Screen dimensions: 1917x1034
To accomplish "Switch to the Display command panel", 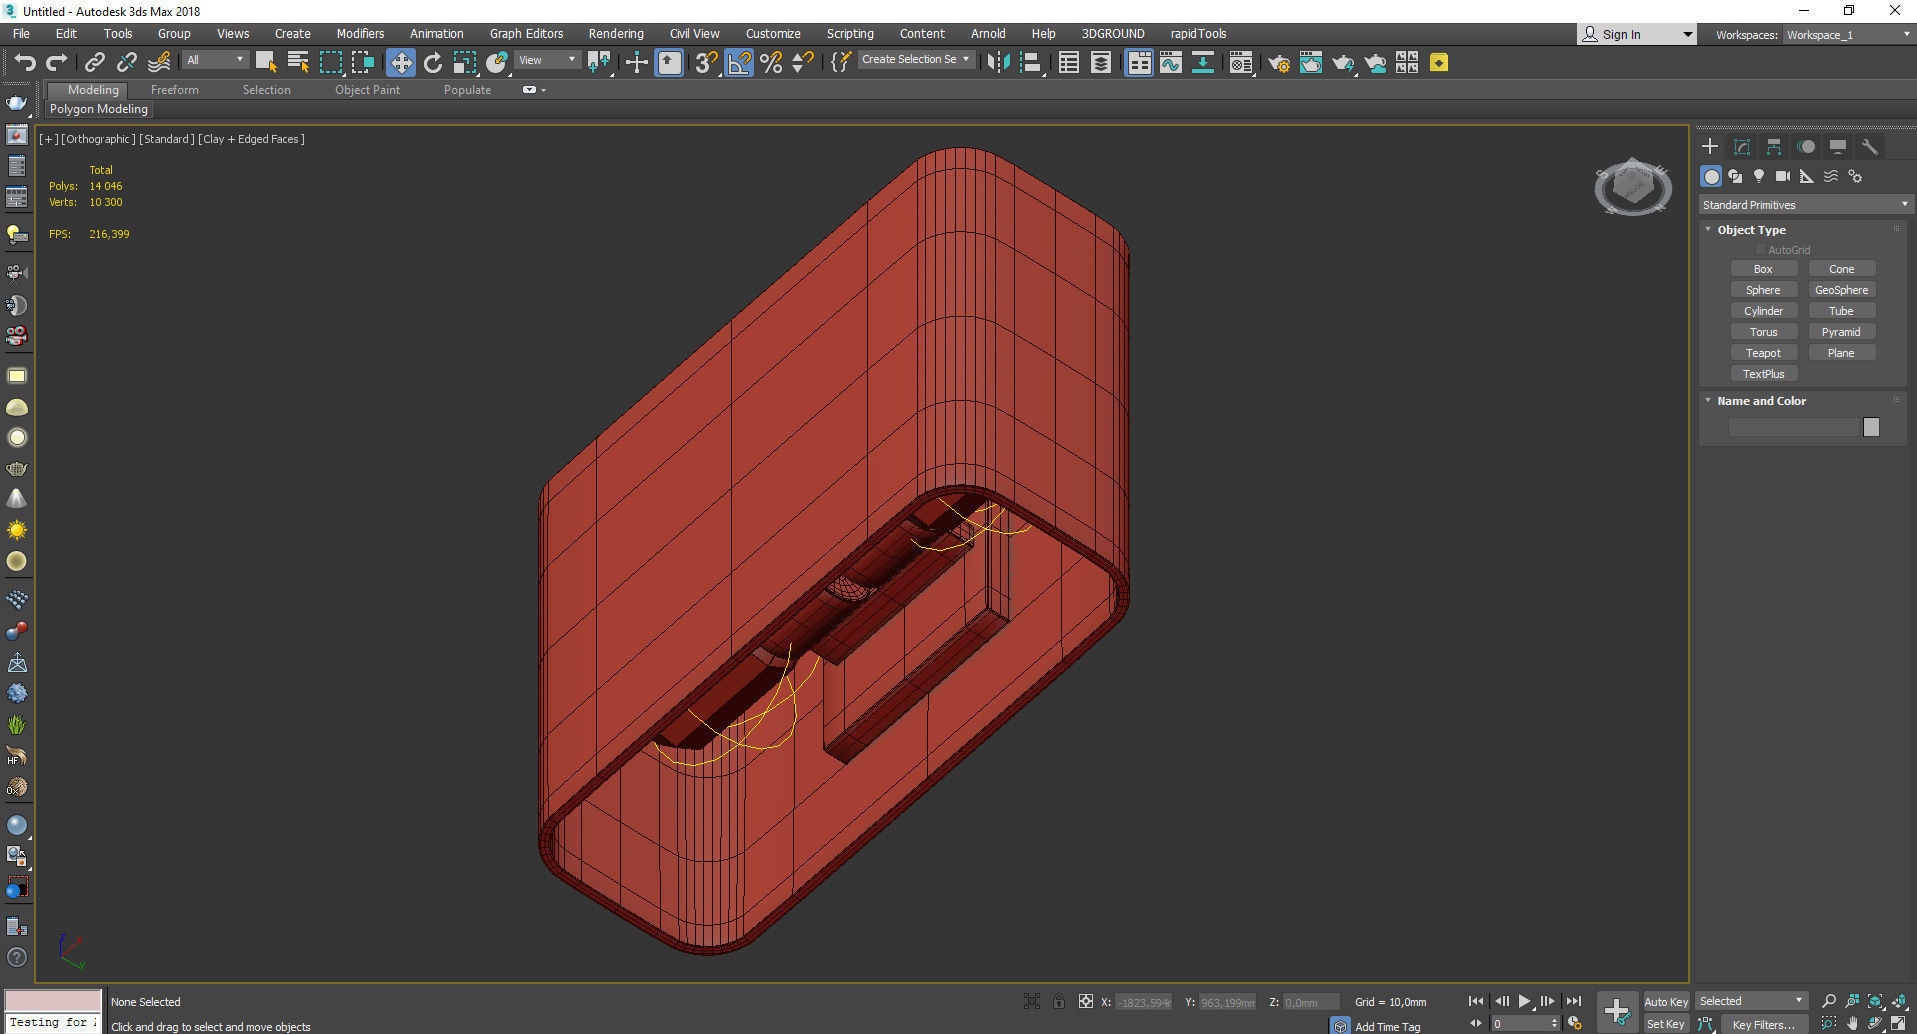I will click(x=1838, y=147).
